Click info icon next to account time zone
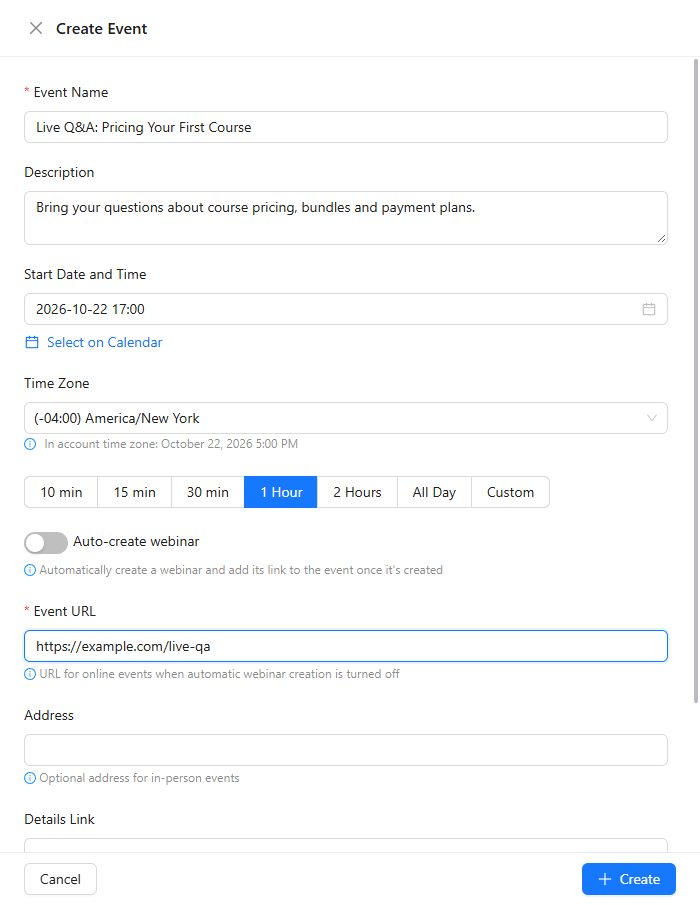The width and height of the screenshot is (700, 905). 30,444
